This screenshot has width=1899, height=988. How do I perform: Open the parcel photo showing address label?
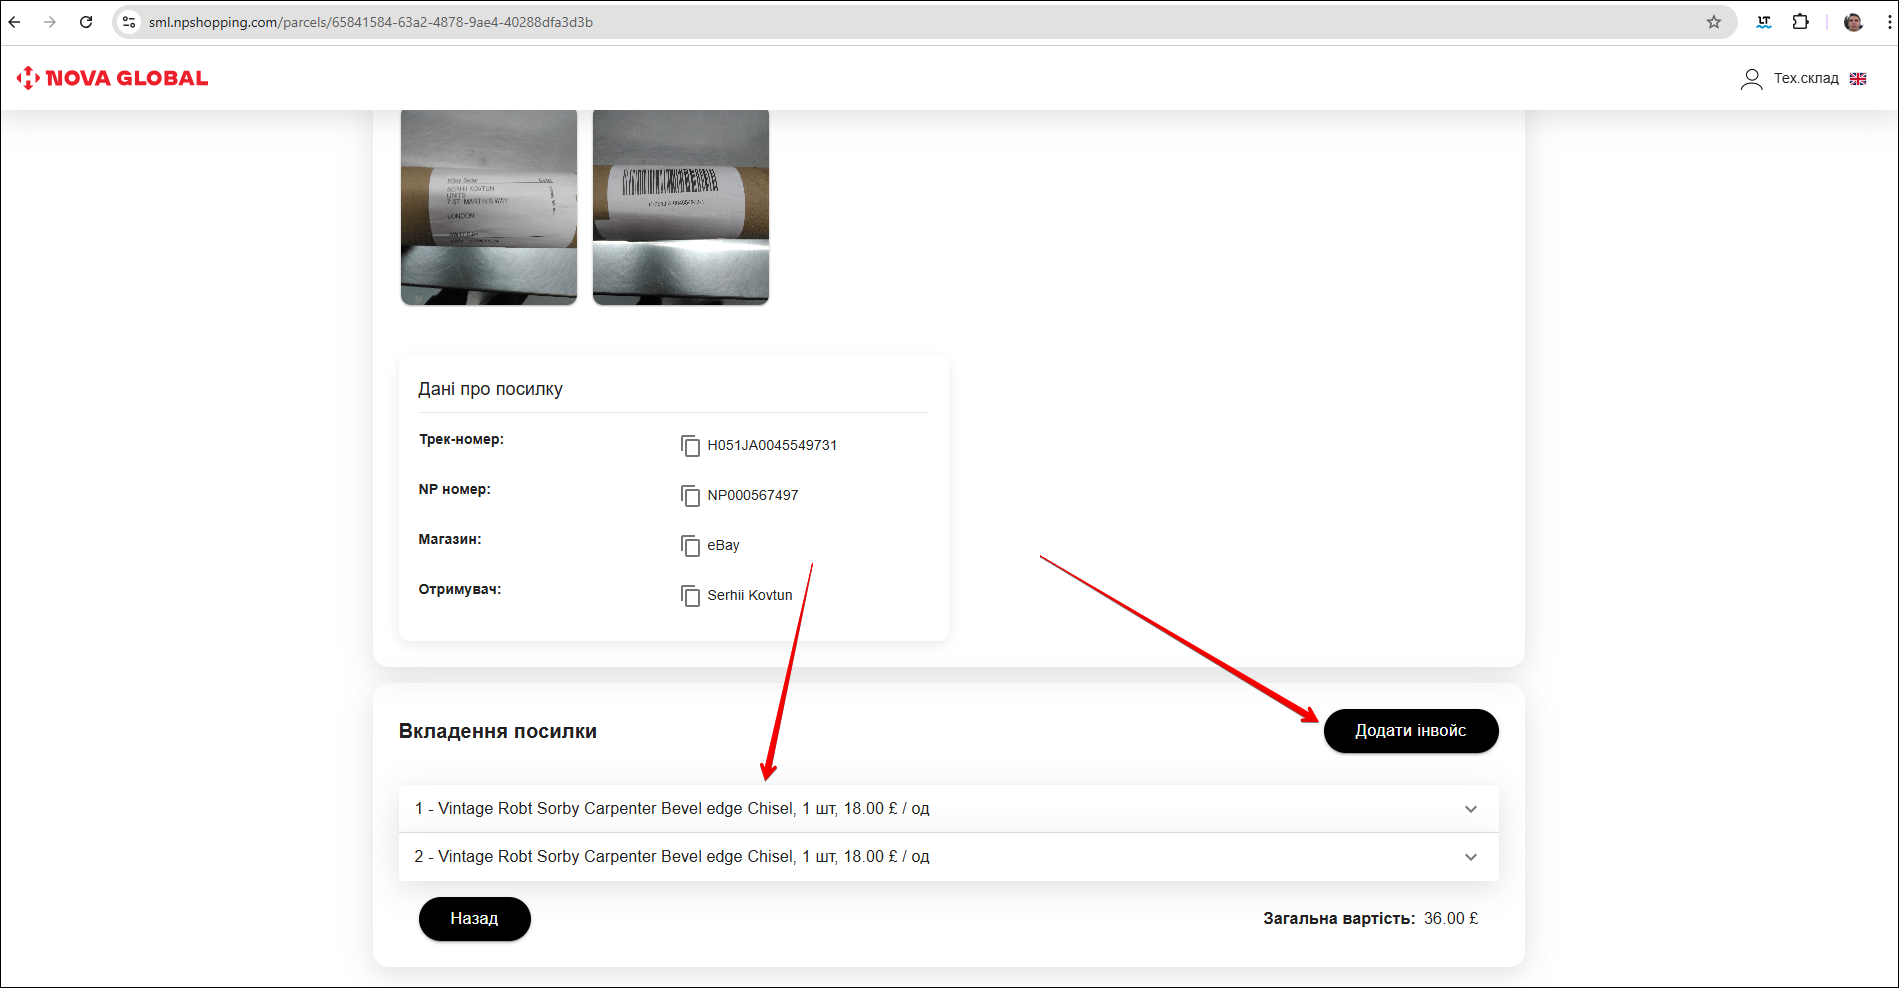(x=489, y=207)
